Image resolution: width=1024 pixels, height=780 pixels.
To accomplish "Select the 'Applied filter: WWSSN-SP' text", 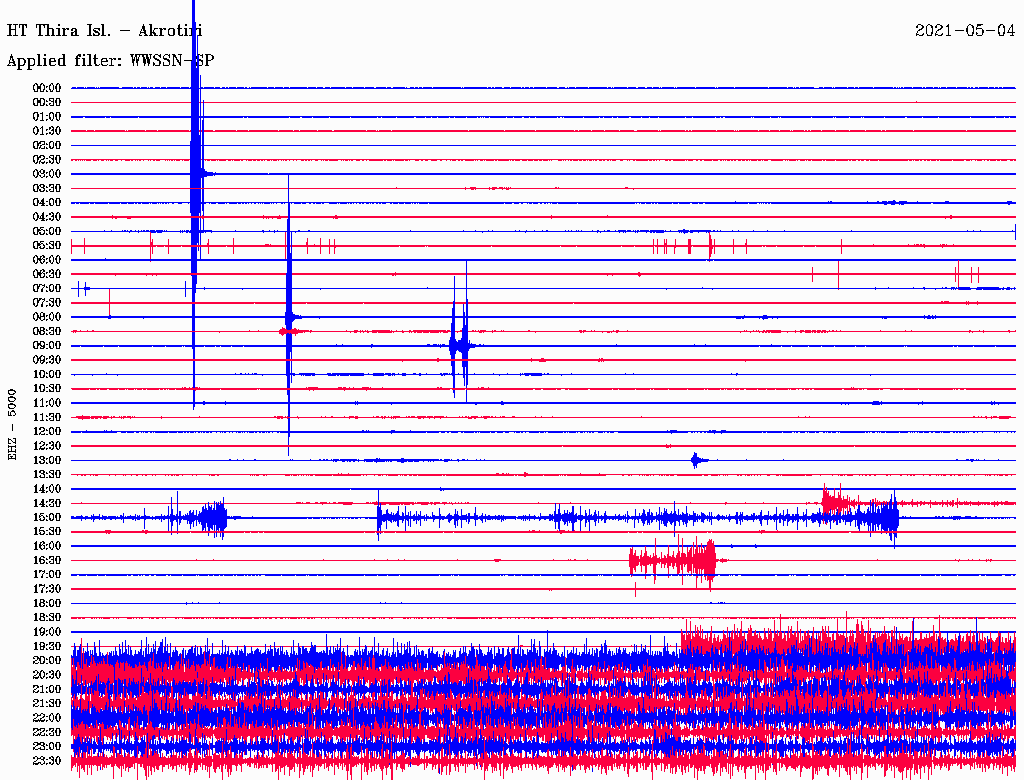I will click(110, 61).
